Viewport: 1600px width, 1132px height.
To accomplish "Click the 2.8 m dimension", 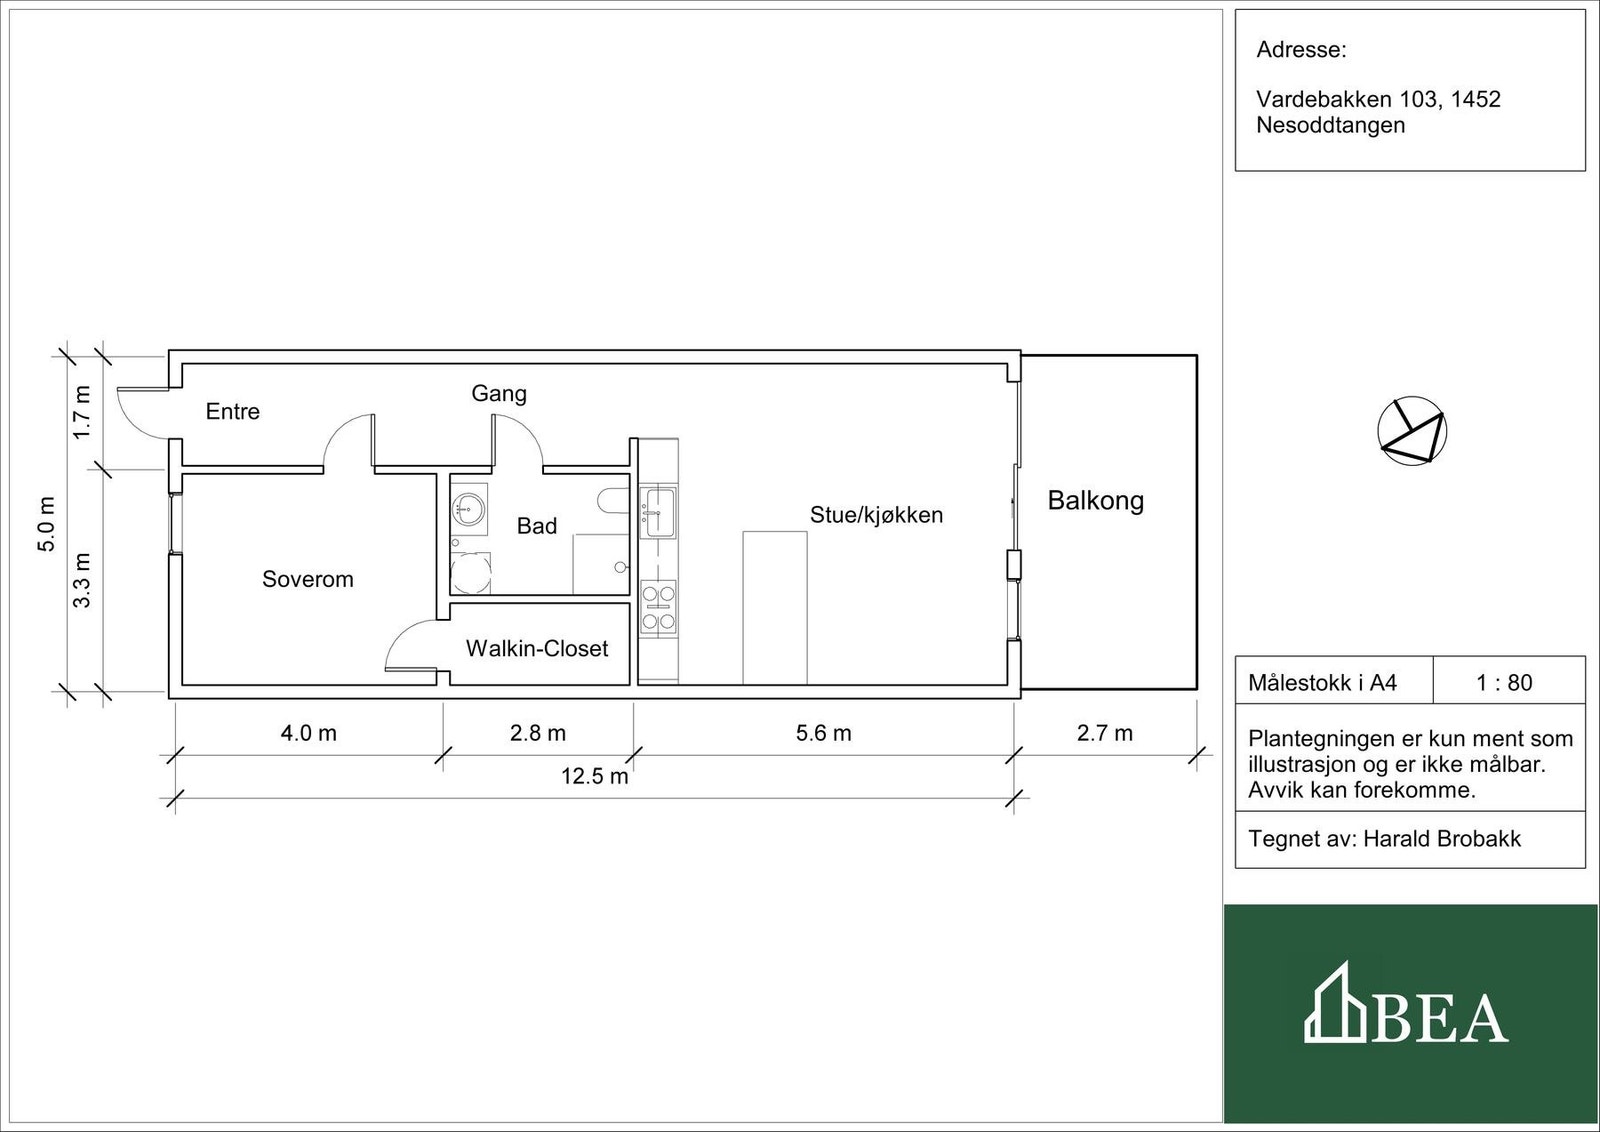I will pos(538,733).
